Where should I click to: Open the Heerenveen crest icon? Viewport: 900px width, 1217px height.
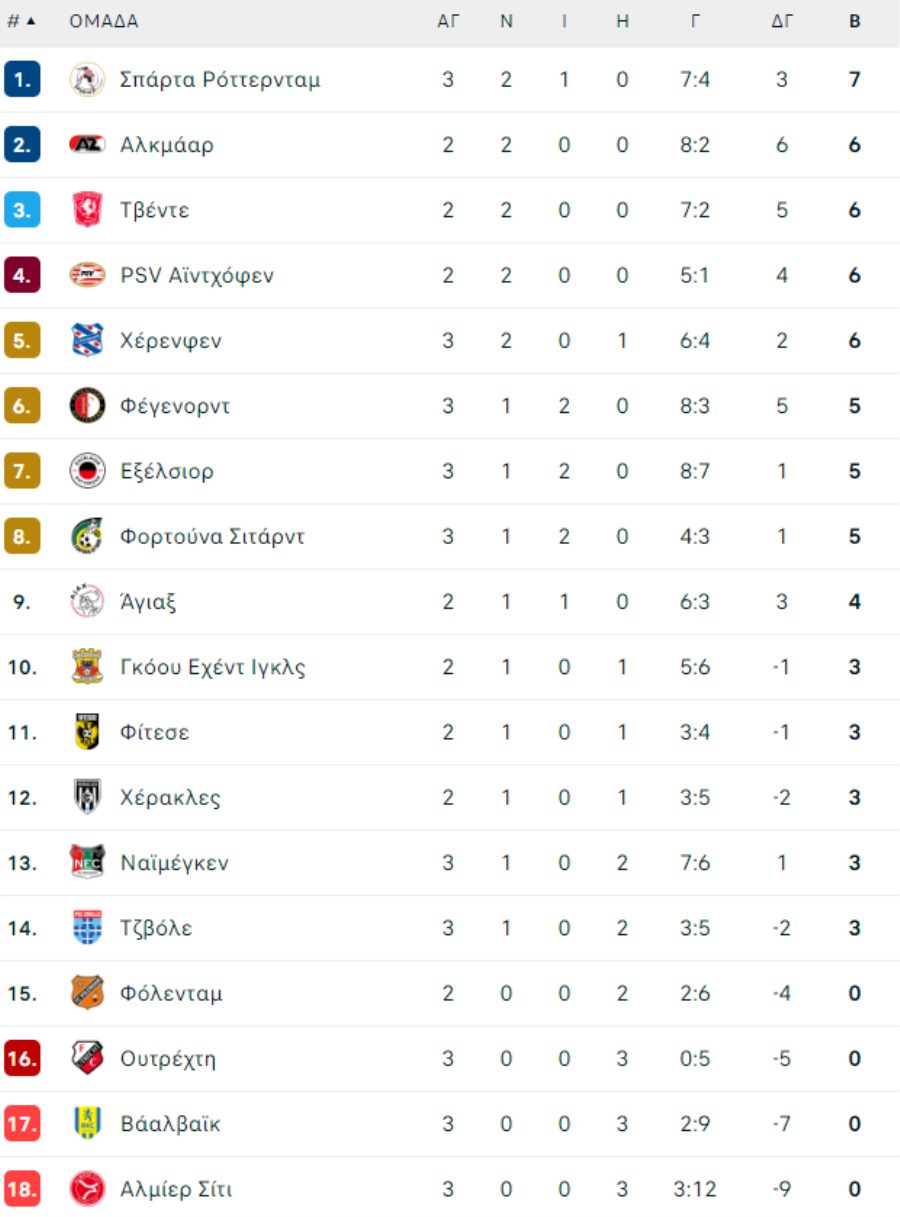87,341
